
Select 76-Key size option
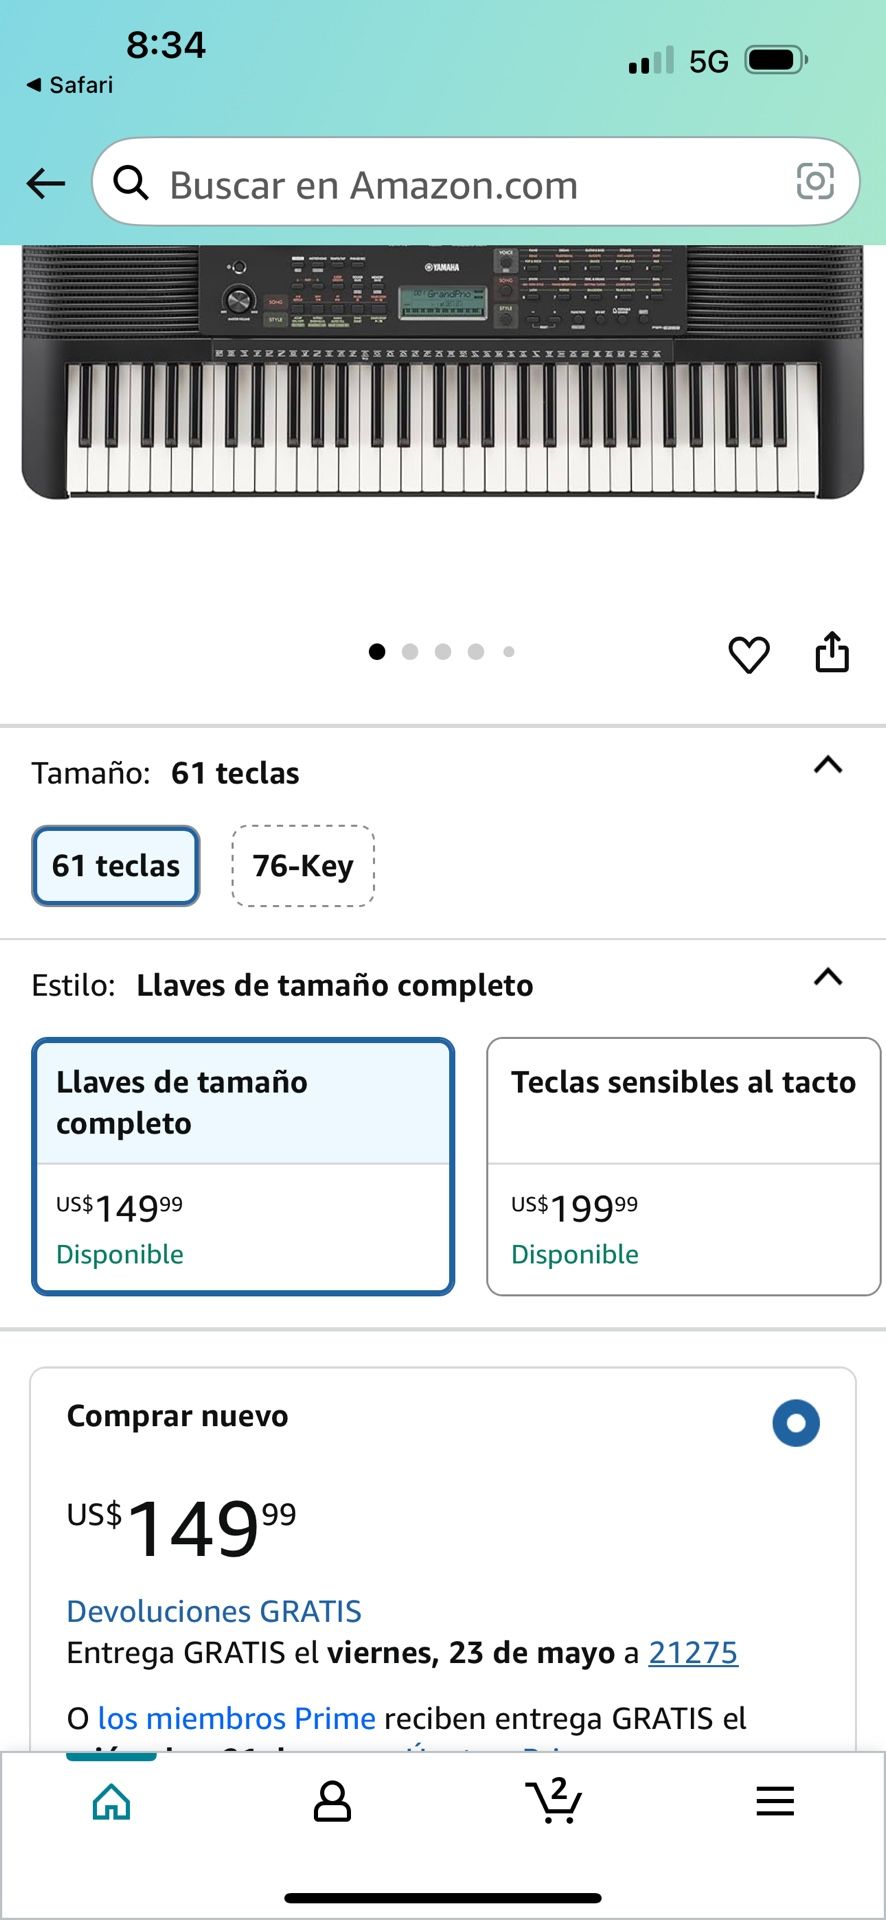(x=303, y=866)
